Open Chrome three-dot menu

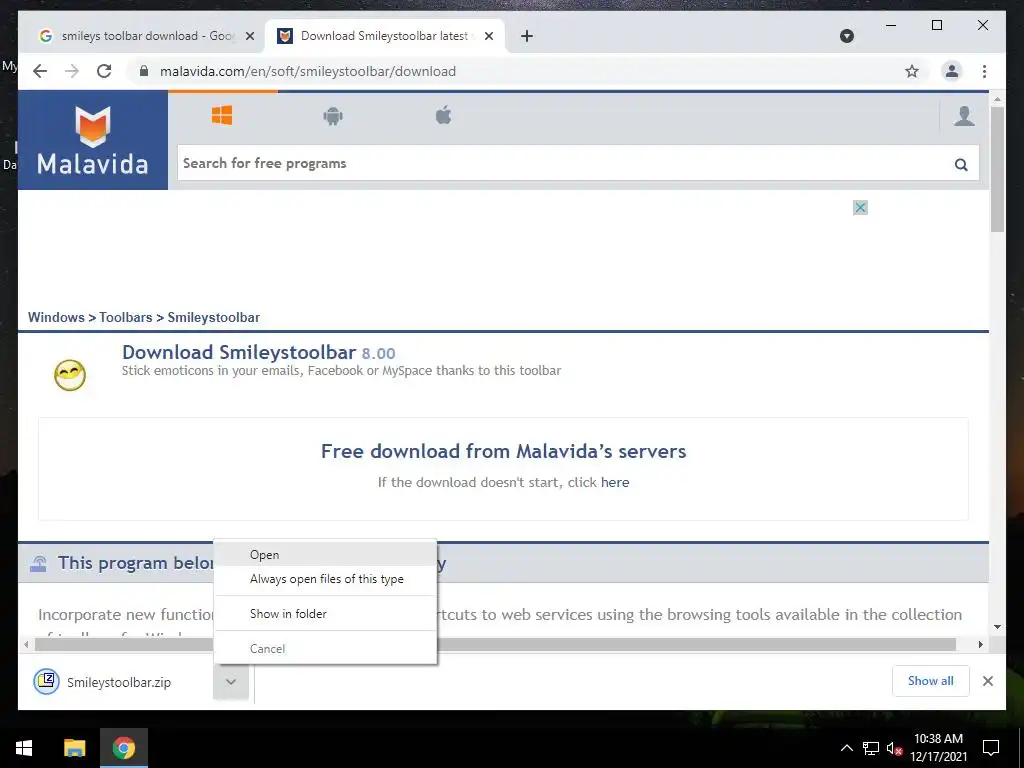(x=984, y=71)
